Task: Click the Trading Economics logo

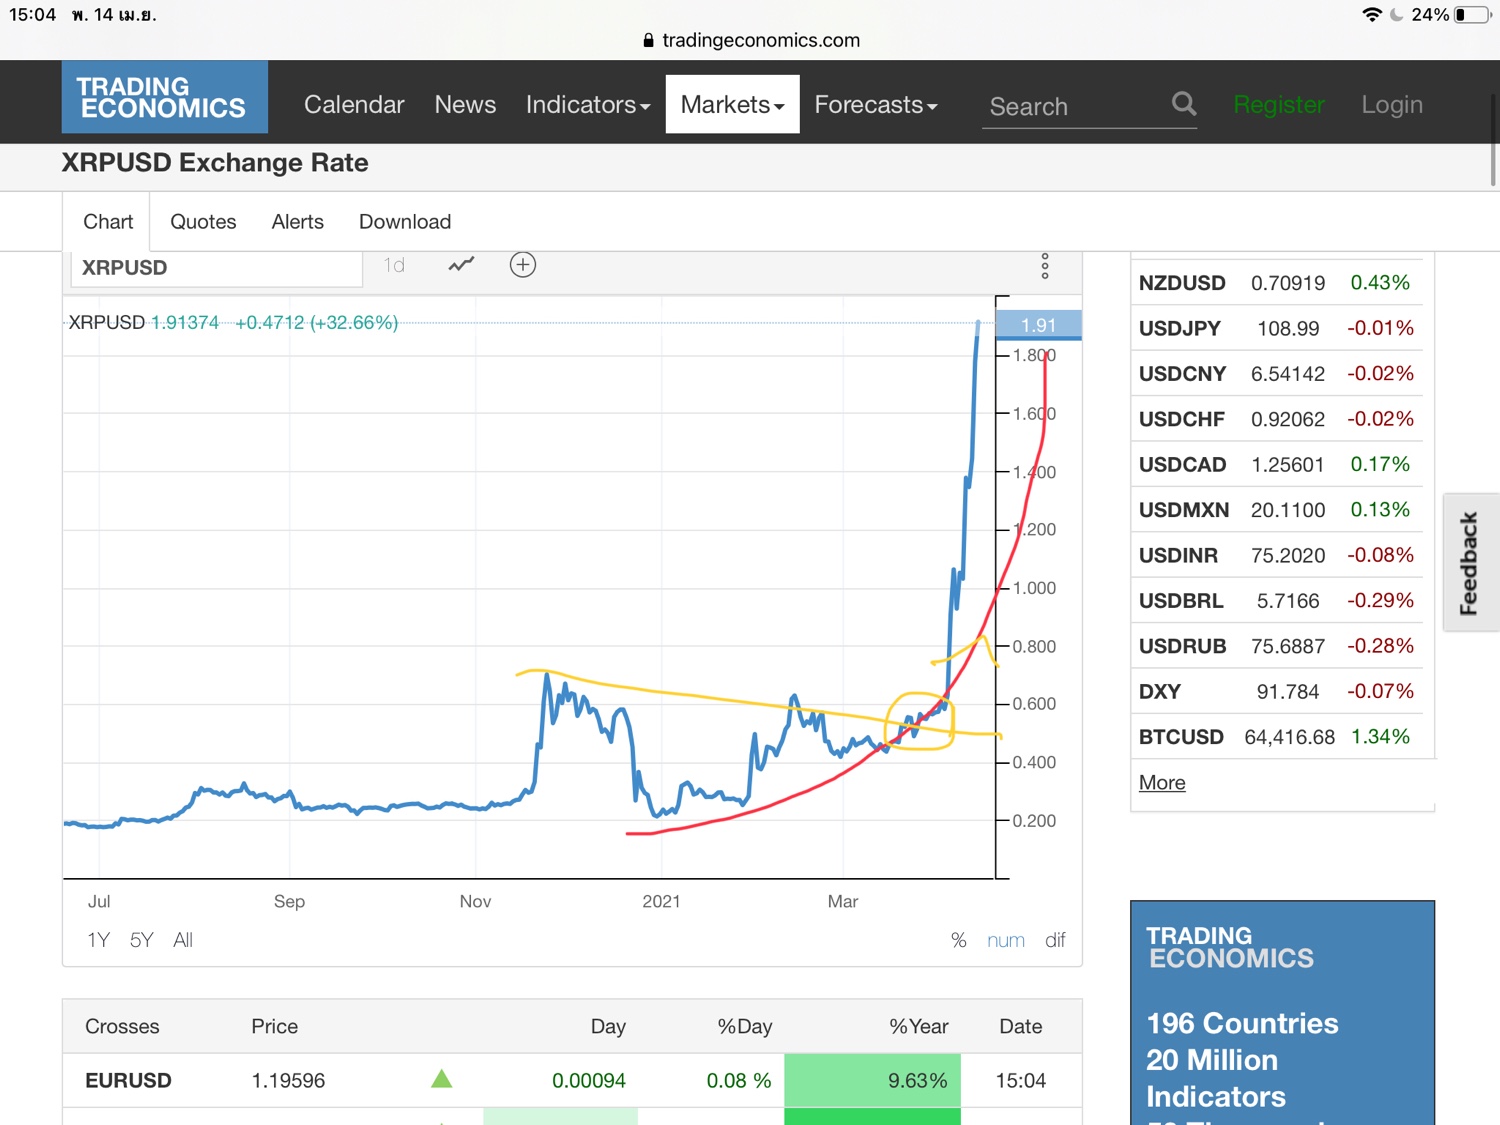Action: [x=165, y=97]
